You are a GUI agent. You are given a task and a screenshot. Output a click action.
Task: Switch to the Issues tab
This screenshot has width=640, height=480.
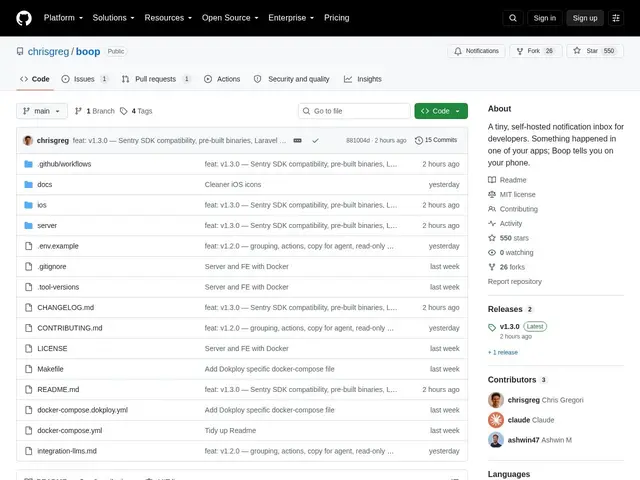(85, 79)
